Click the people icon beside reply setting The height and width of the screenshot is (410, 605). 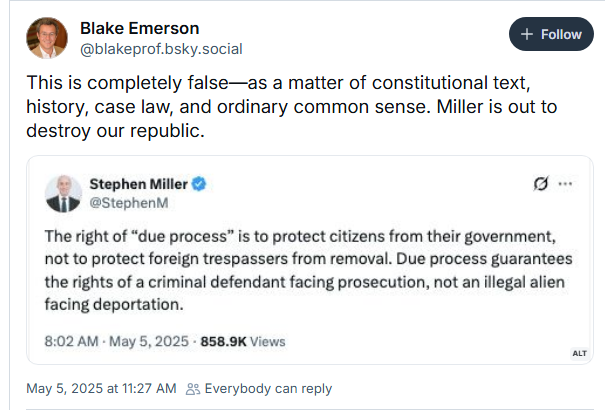[193, 389]
